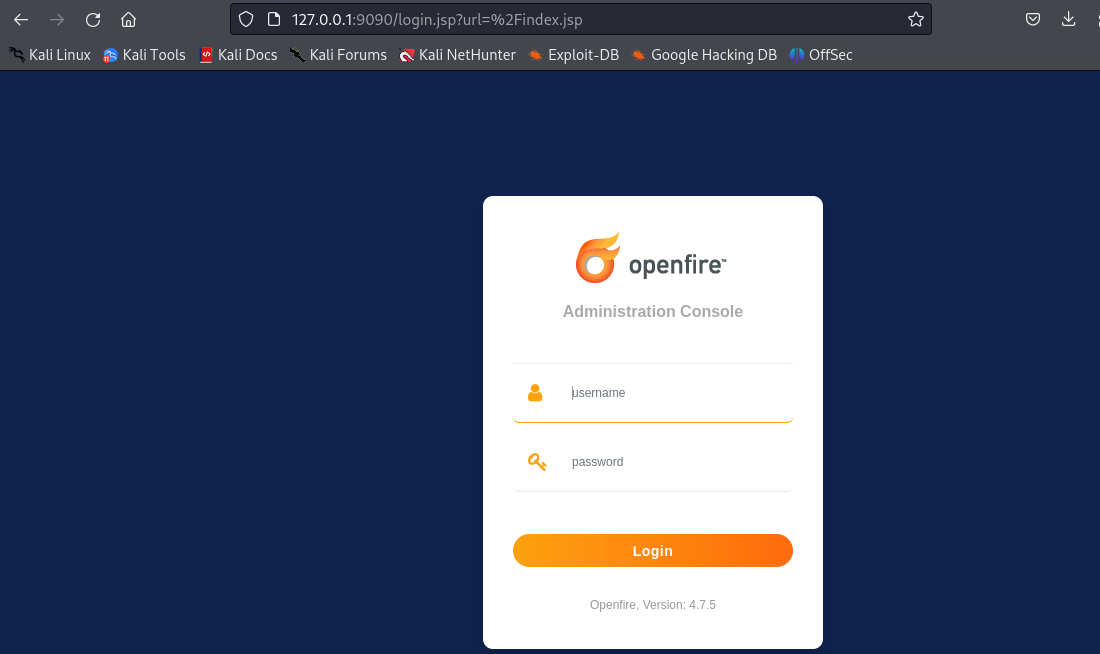Go back with the browser back arrow
Image resolution: width=1100 pixels, height=654 pixels.
click(21, 20)
